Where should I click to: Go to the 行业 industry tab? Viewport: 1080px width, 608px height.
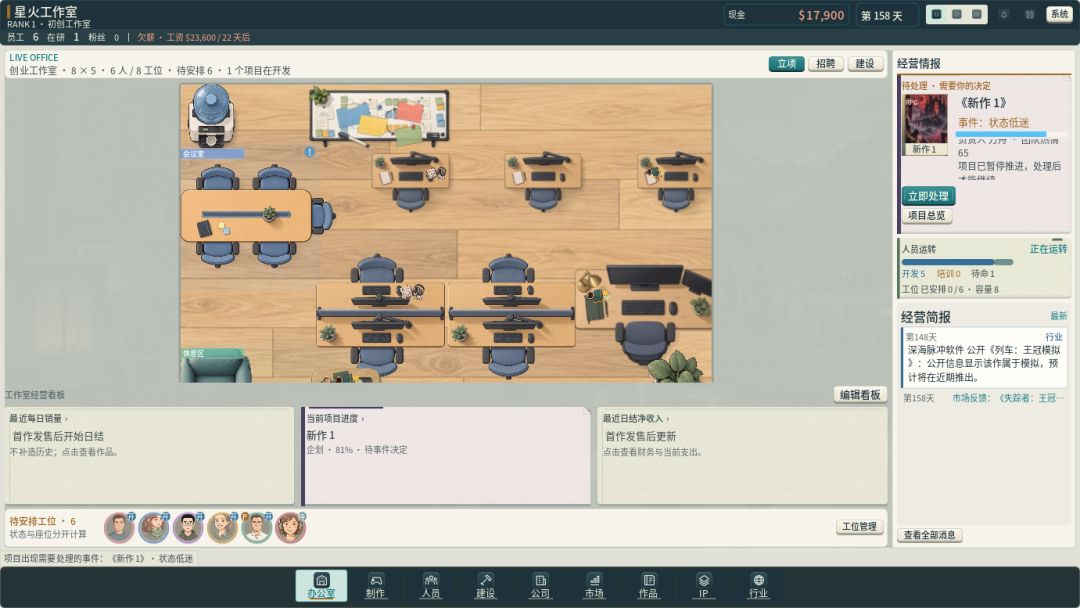point(758,585)
